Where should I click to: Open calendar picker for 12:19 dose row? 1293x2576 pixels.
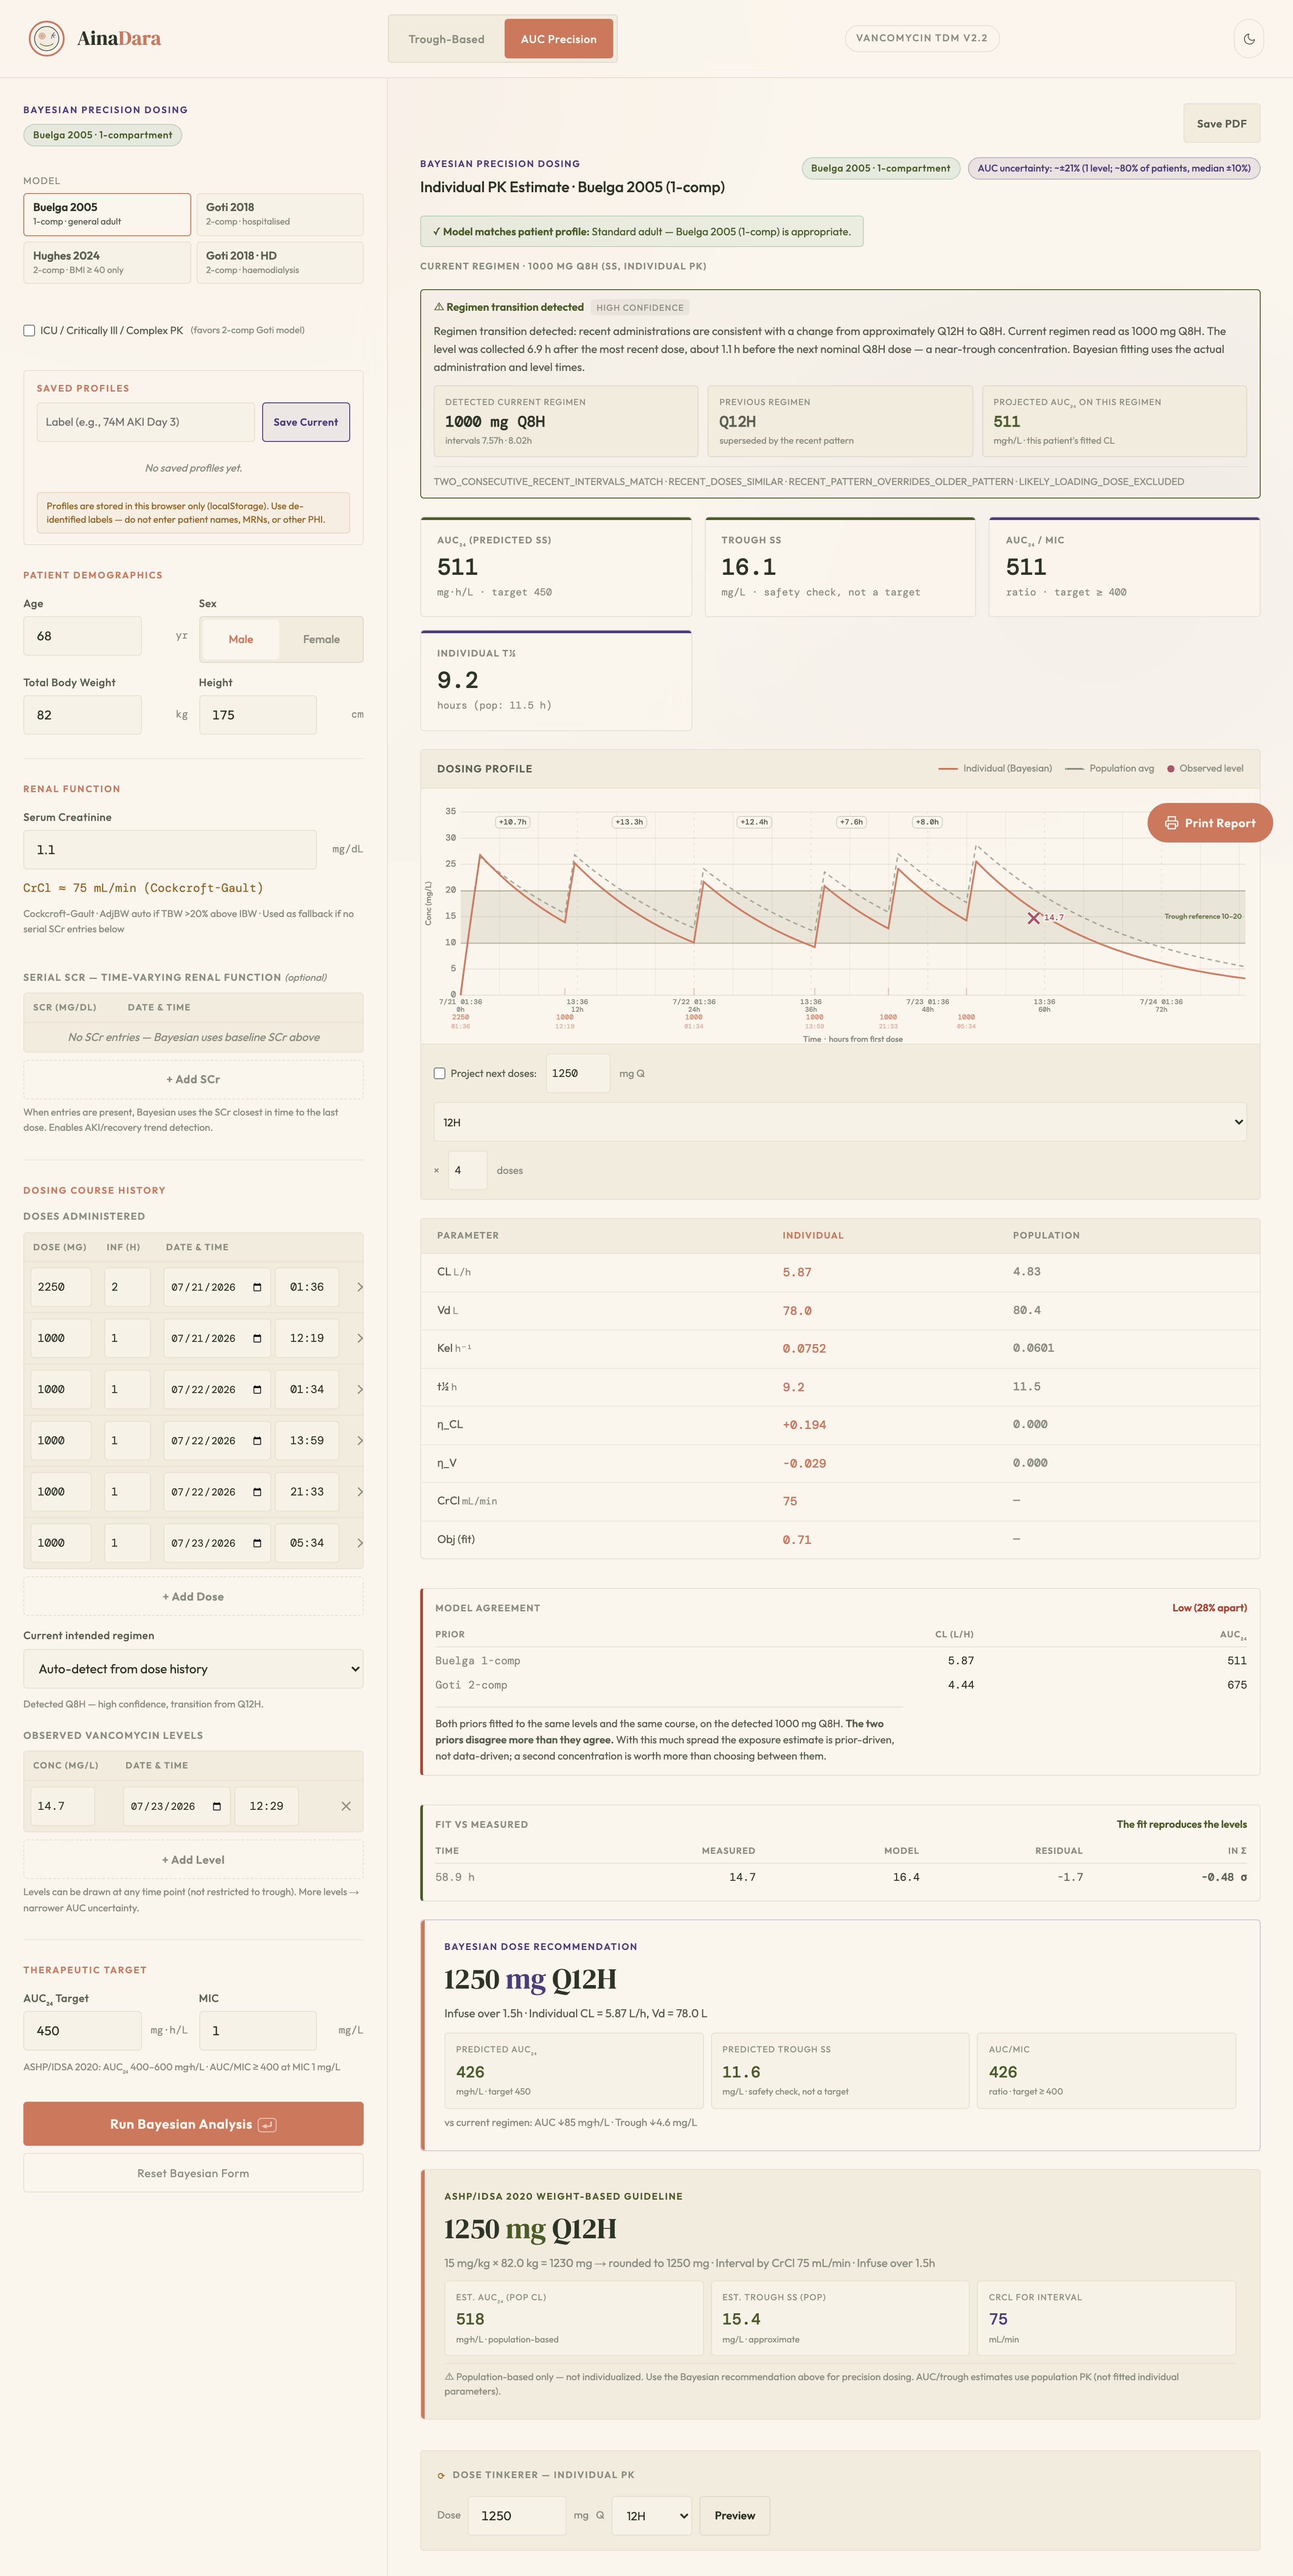pyautogui.click(x=257, y=1338)
